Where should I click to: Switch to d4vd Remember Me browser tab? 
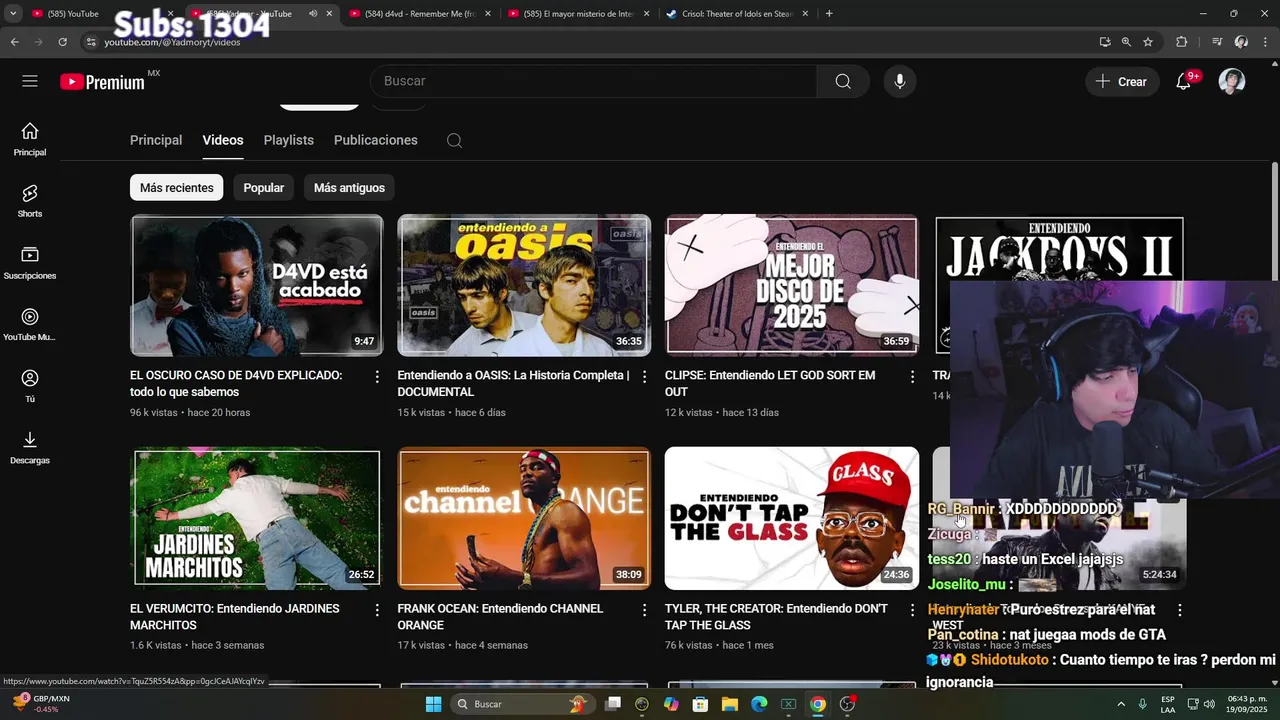(418, 14)
